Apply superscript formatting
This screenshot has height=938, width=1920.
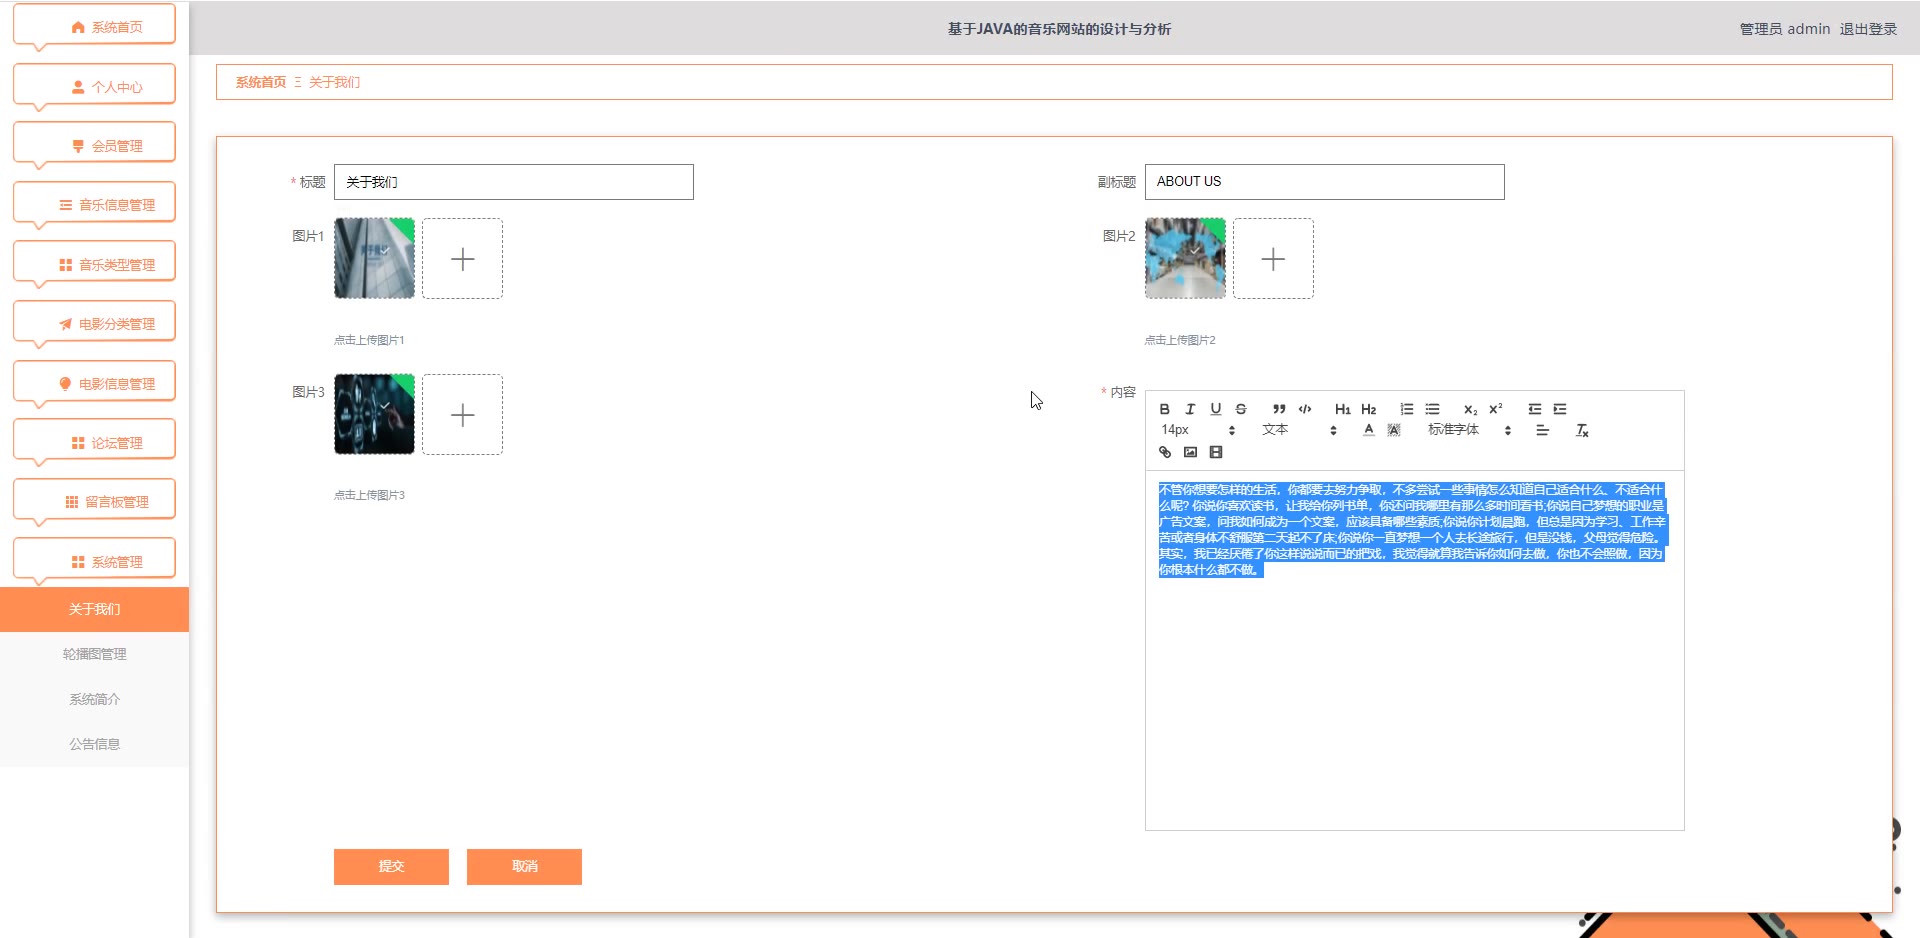click(1496, 409)
